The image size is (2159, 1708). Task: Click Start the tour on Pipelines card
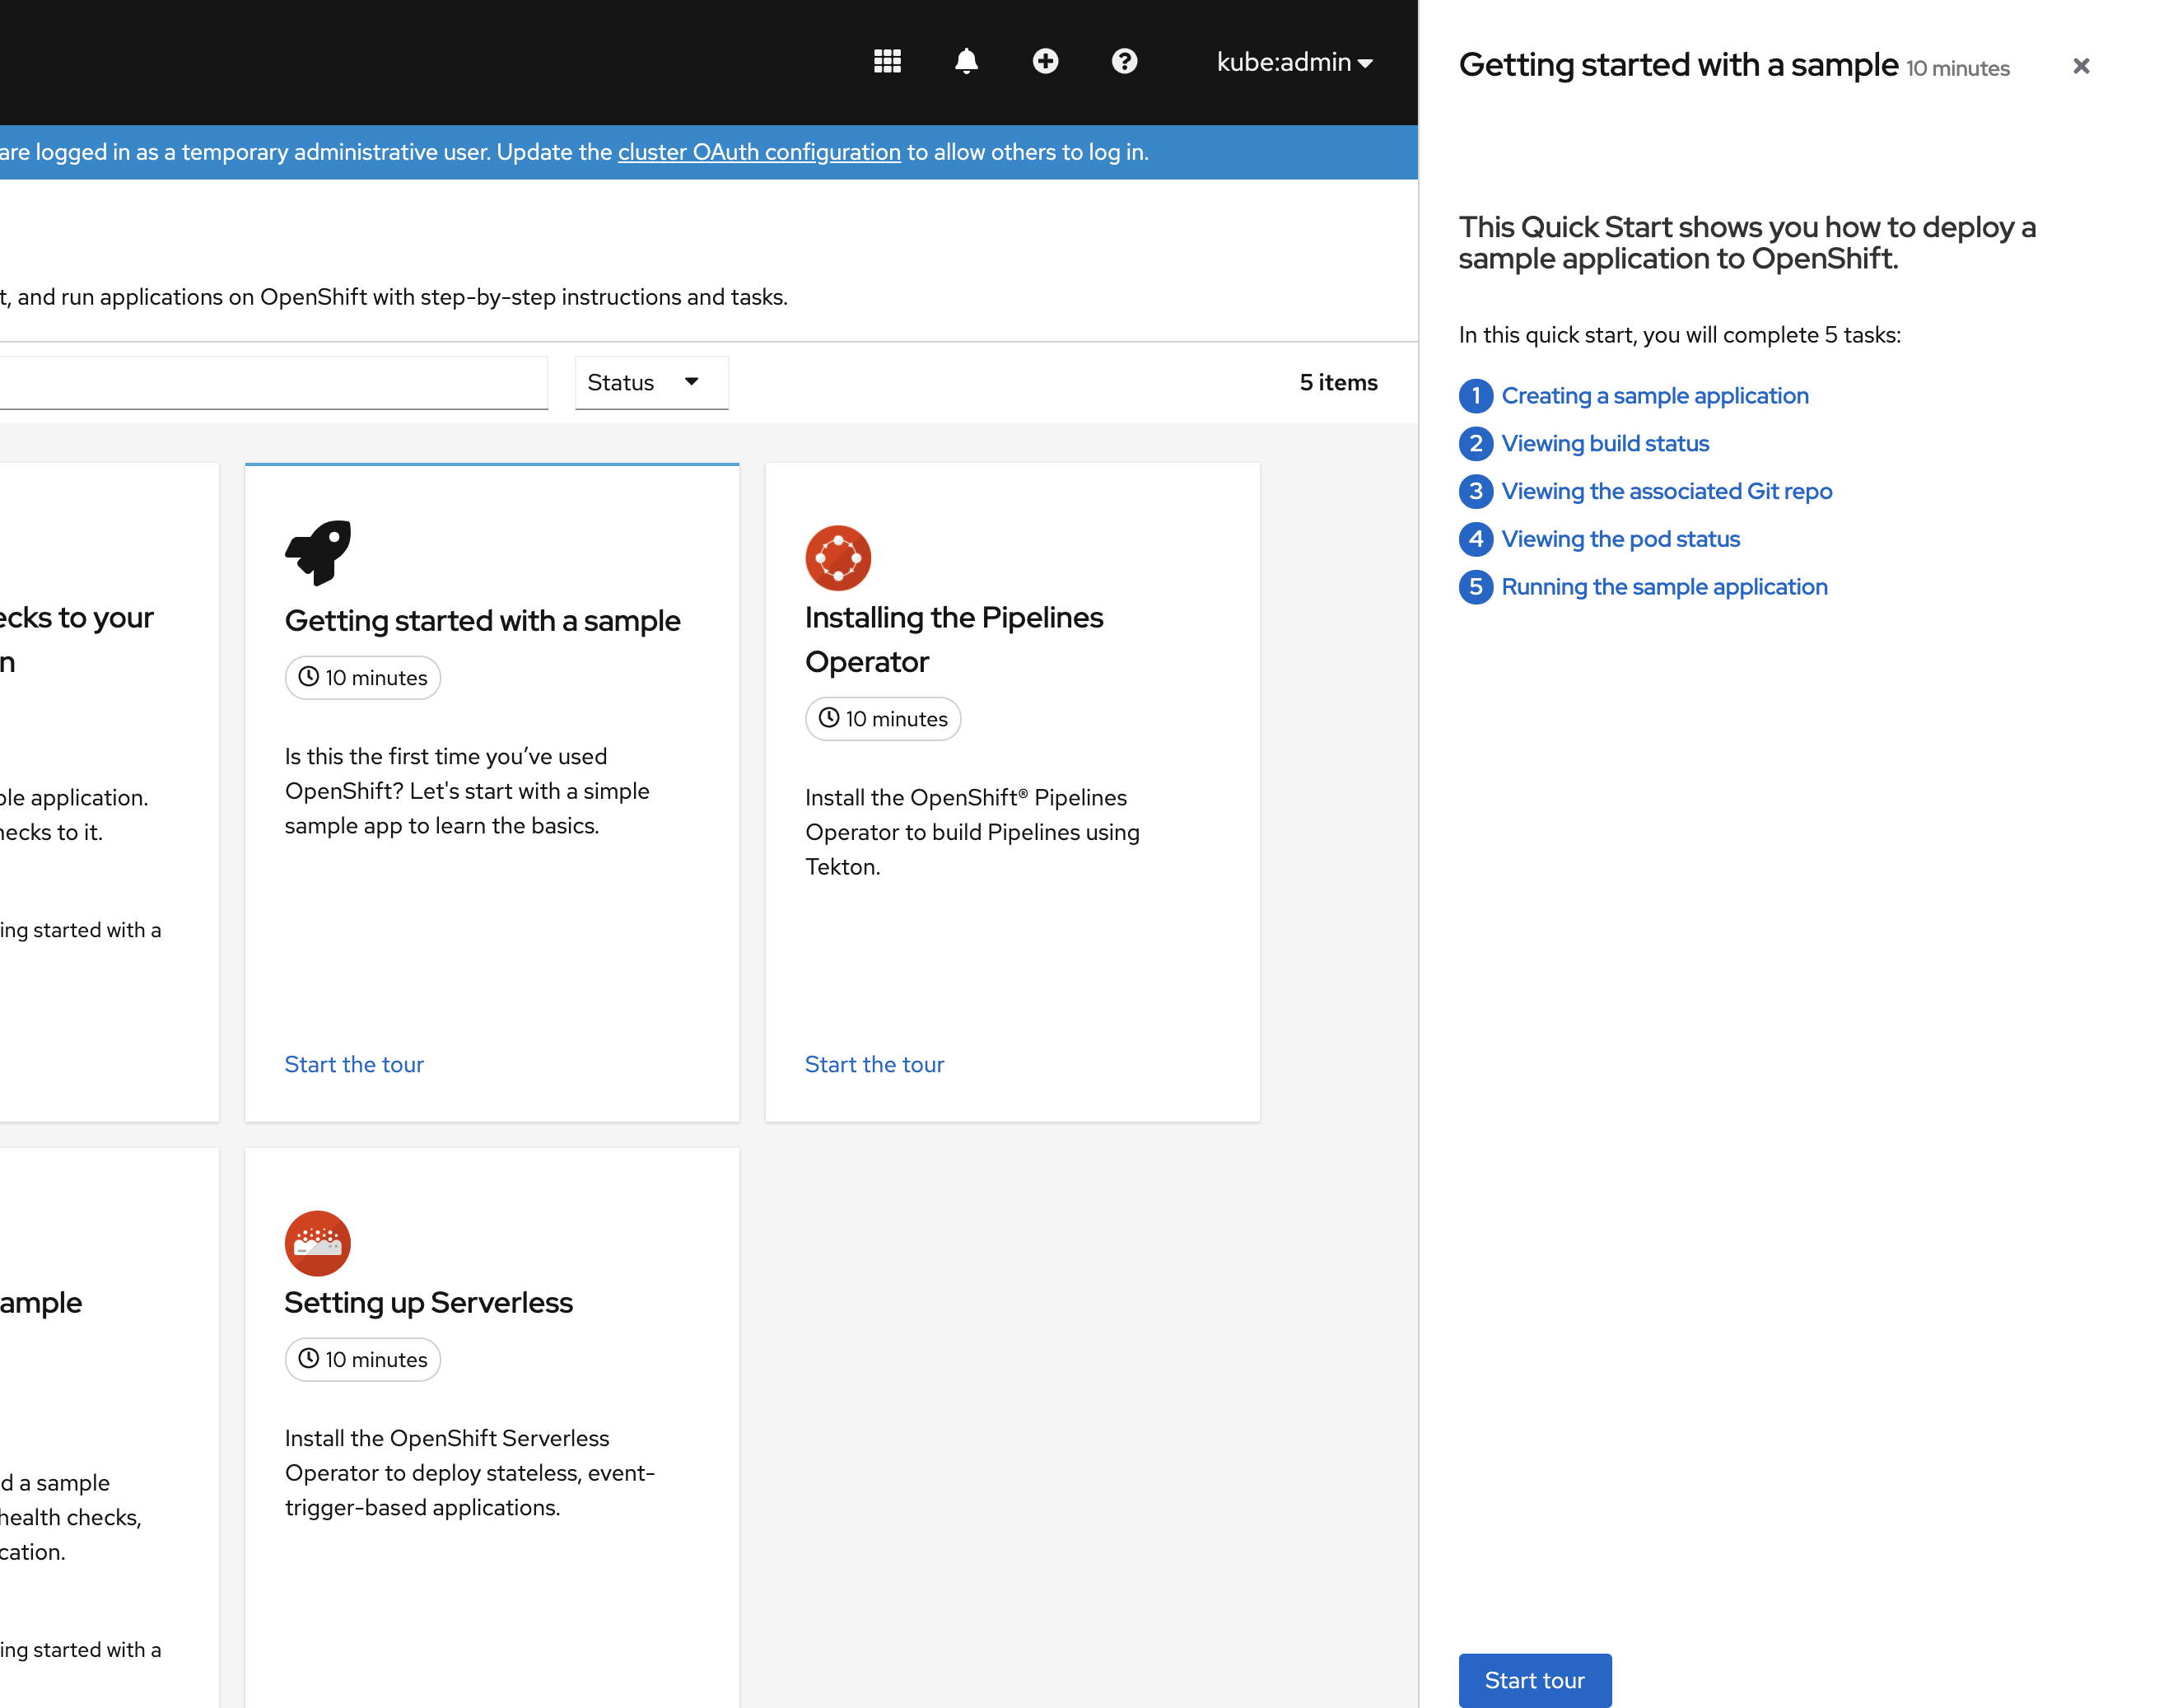[874, 1064]
